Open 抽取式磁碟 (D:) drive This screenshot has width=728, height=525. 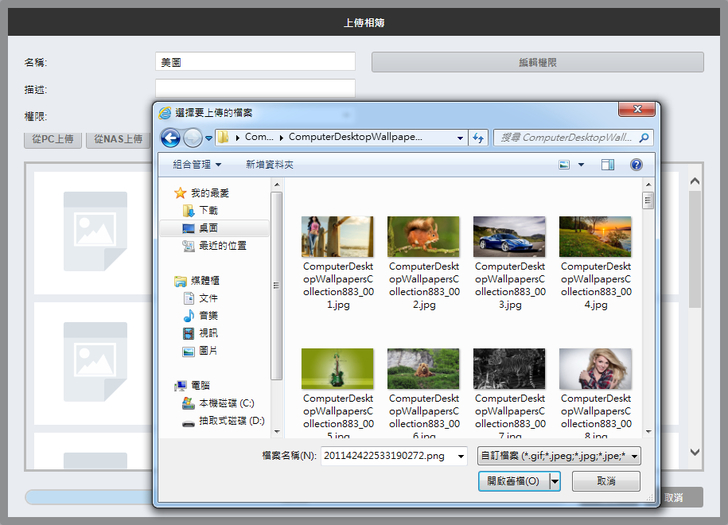(x=223, y=421)
